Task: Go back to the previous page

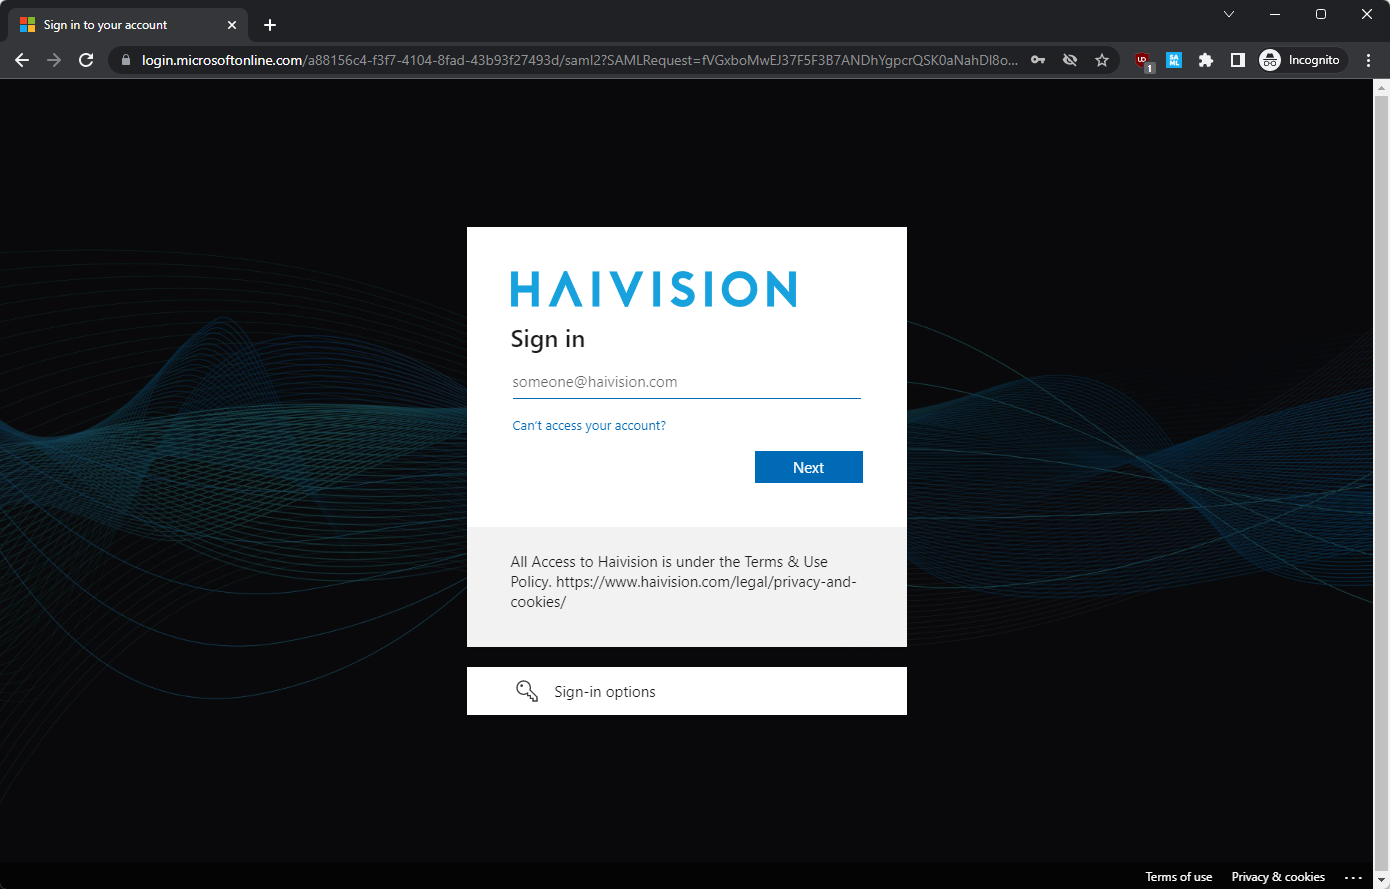Action: 22,60
